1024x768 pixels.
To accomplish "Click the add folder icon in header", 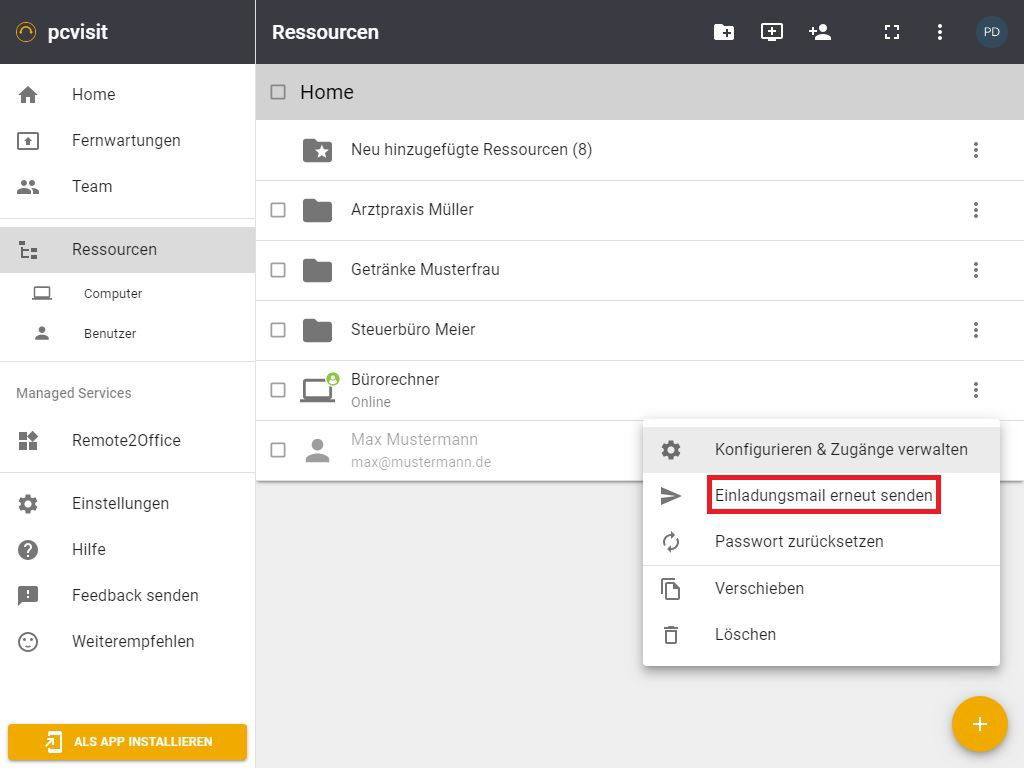I will coord(724,32).
